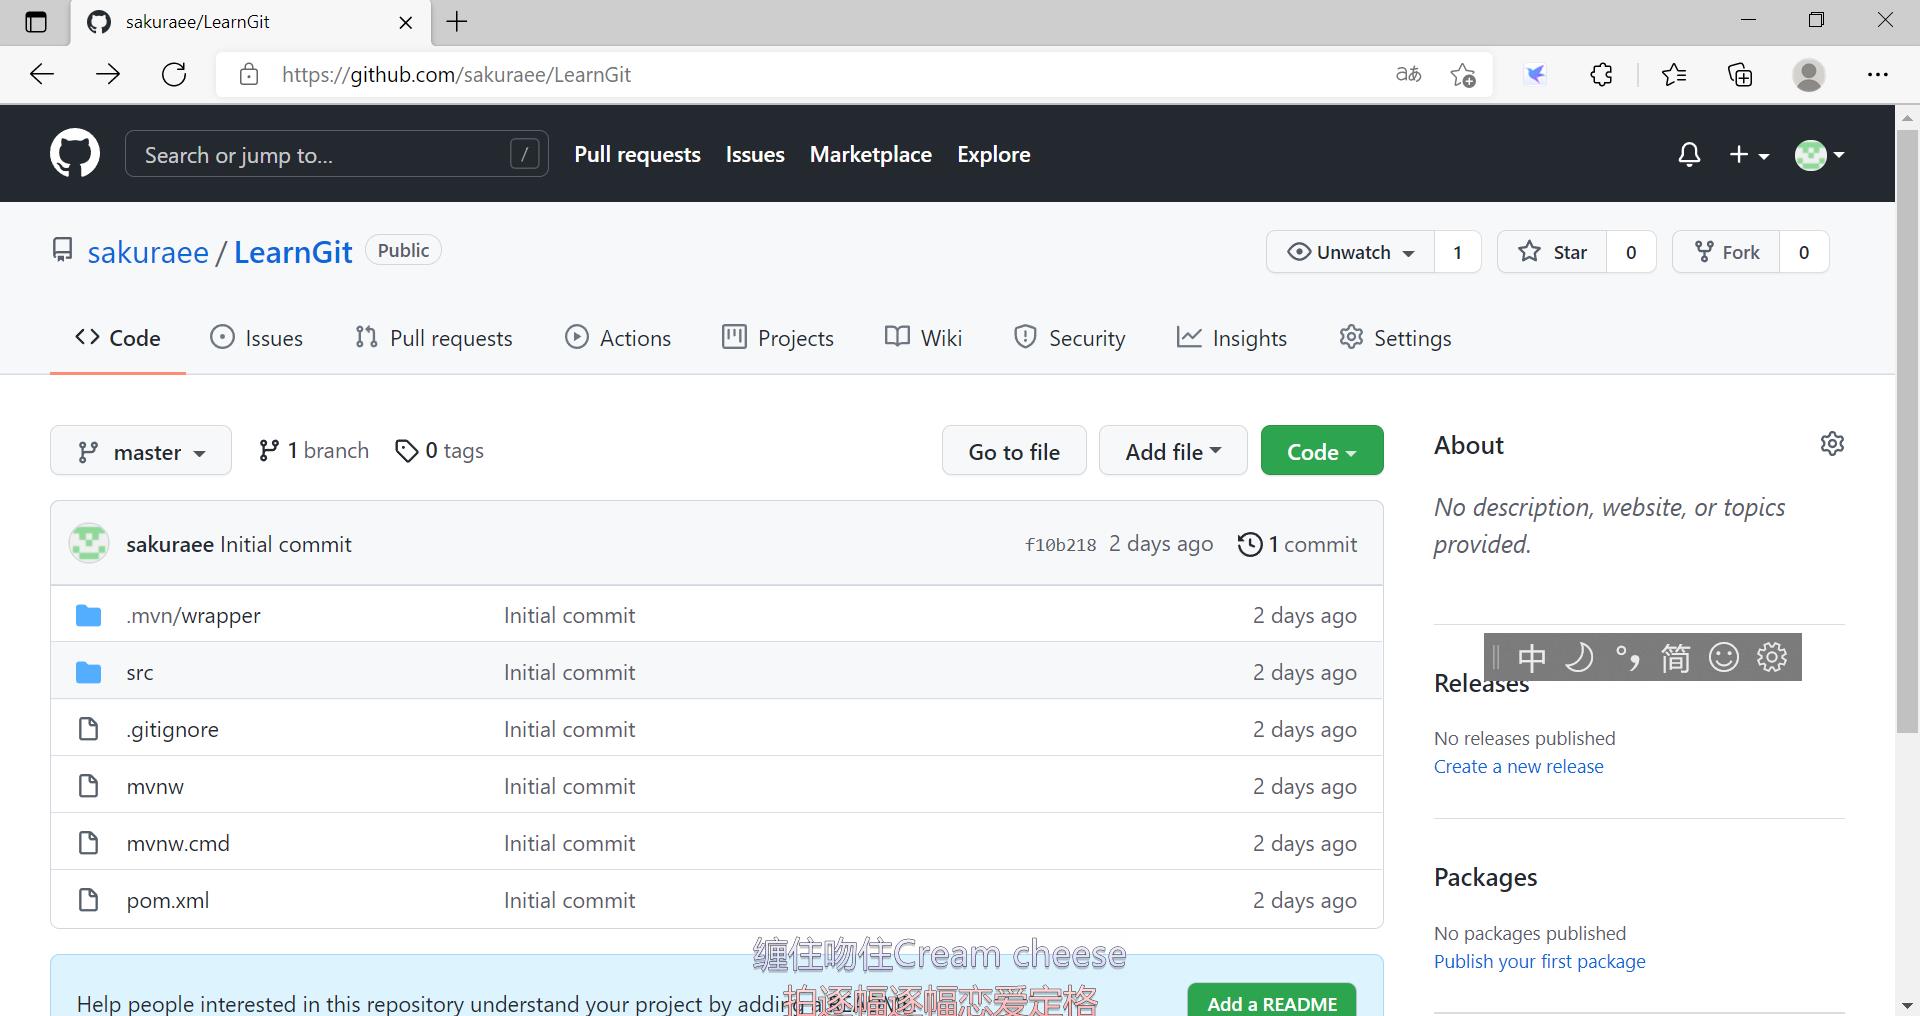The width and height of the screenshot is (1920, 1016).
Task: Open the Projects tab
Action: (x=777, y=338)
